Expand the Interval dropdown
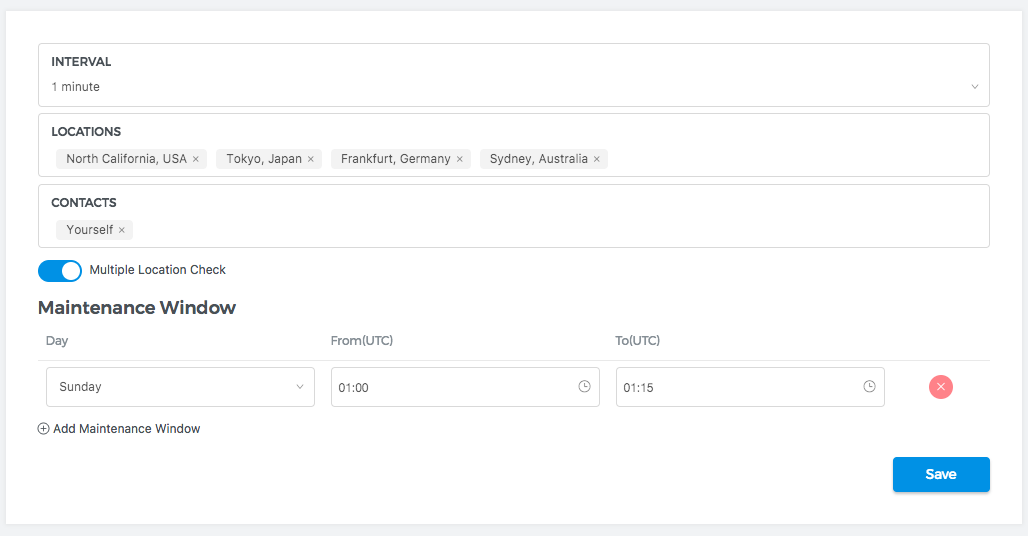This screenshot has height=536, width=1028. coord(975,87)
